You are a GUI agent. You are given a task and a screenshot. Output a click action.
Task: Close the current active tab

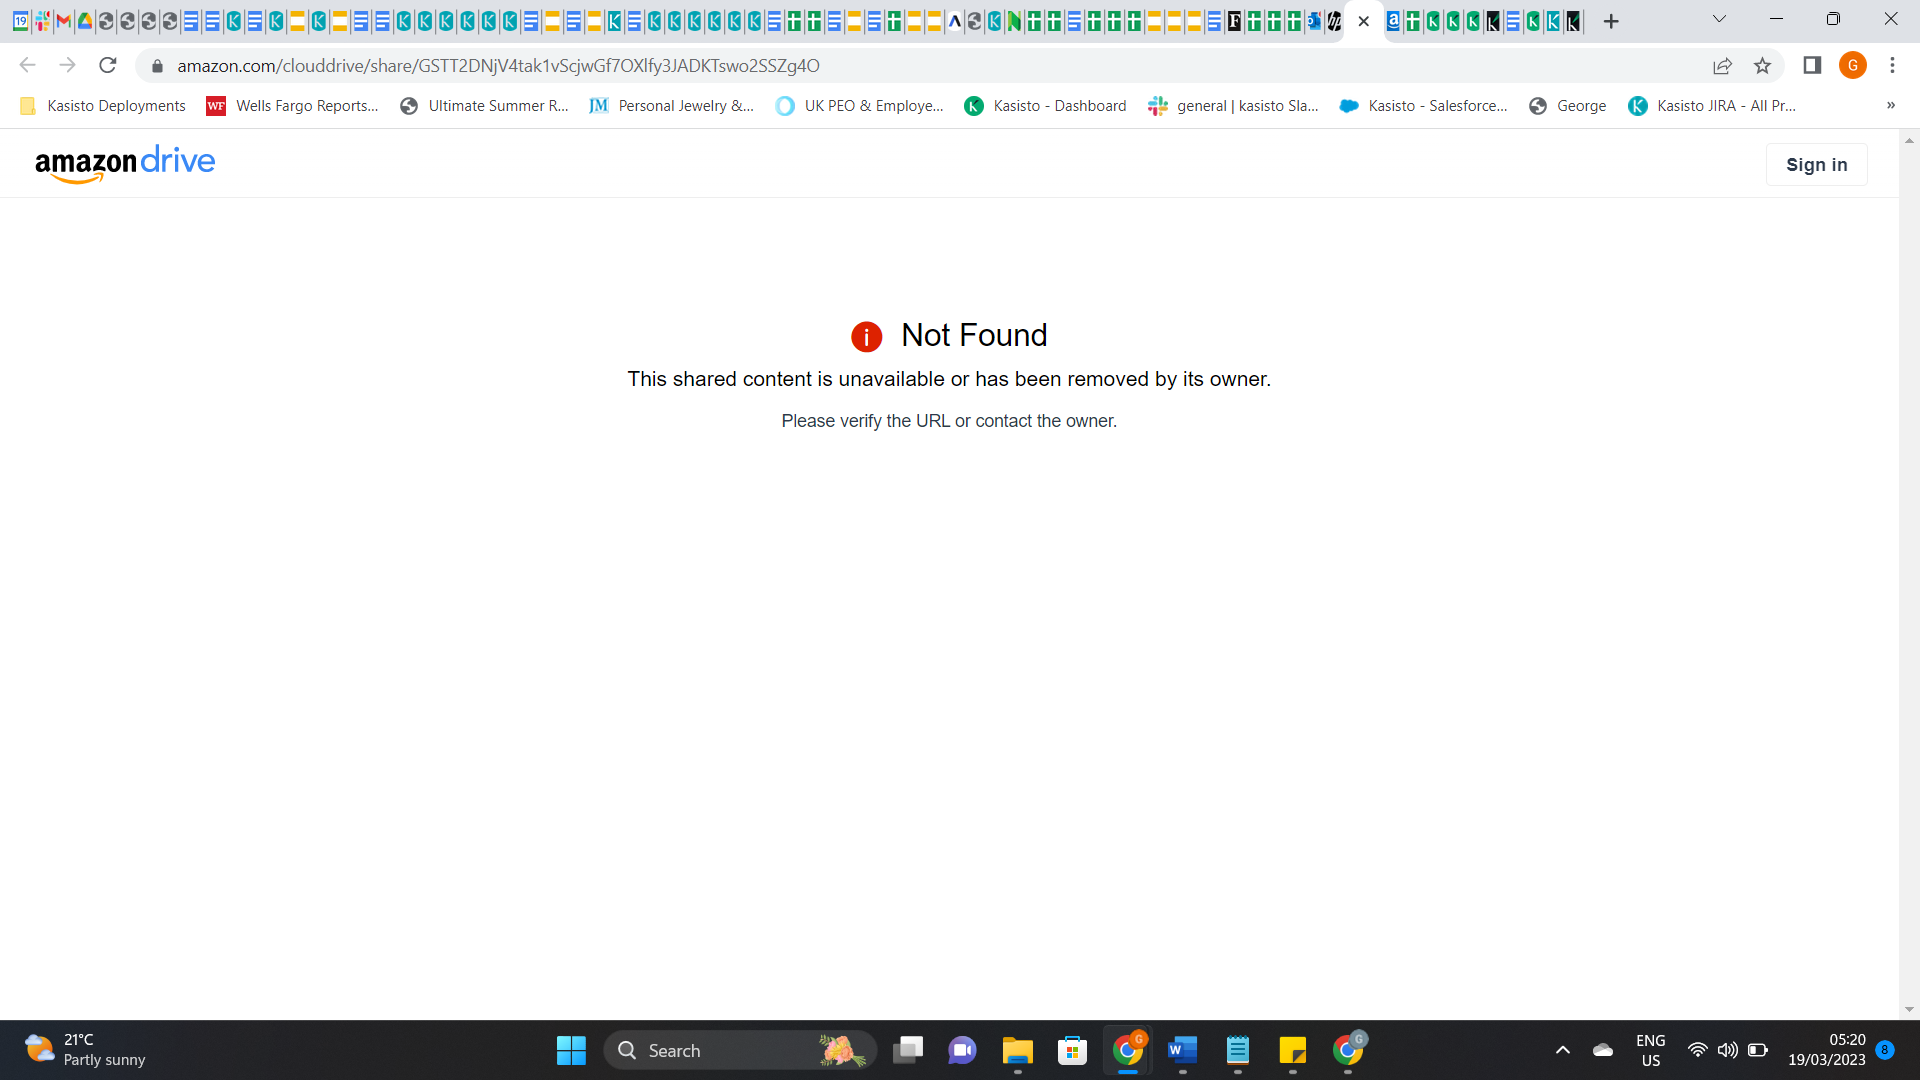pos(1363,22)
